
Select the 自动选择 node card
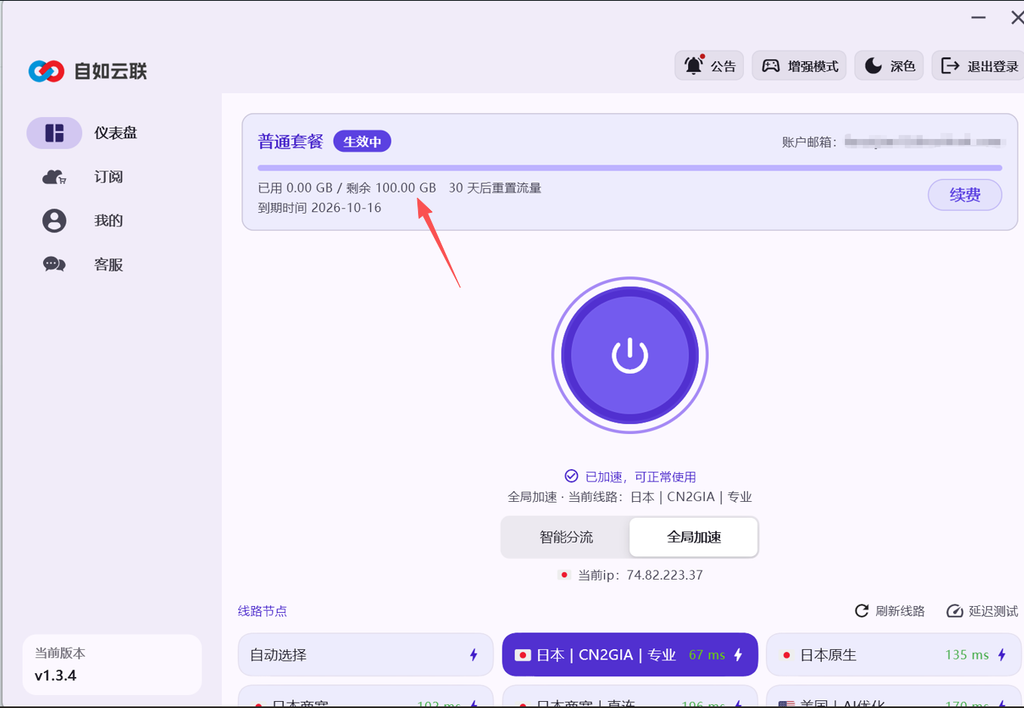point(365,654)
